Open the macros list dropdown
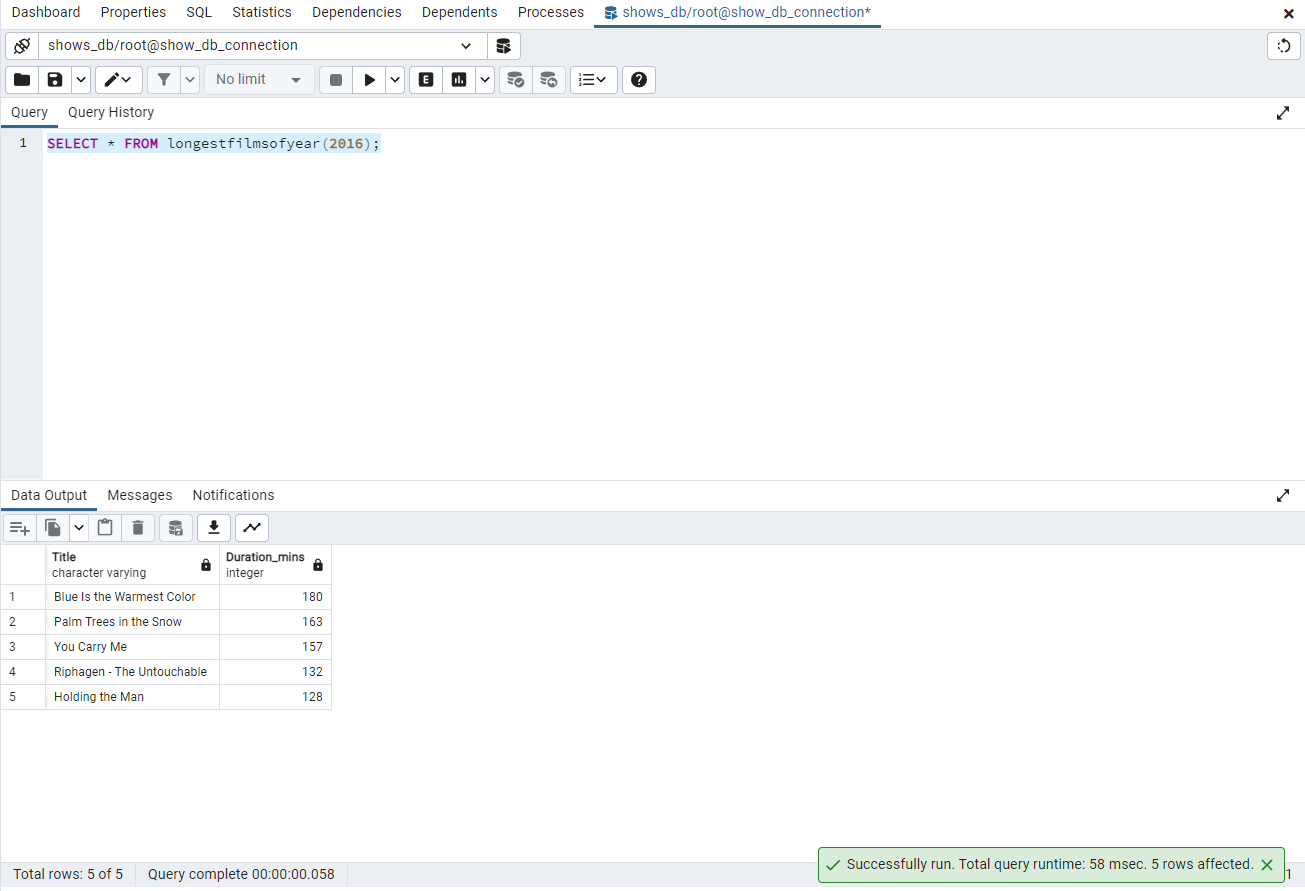 593,79
